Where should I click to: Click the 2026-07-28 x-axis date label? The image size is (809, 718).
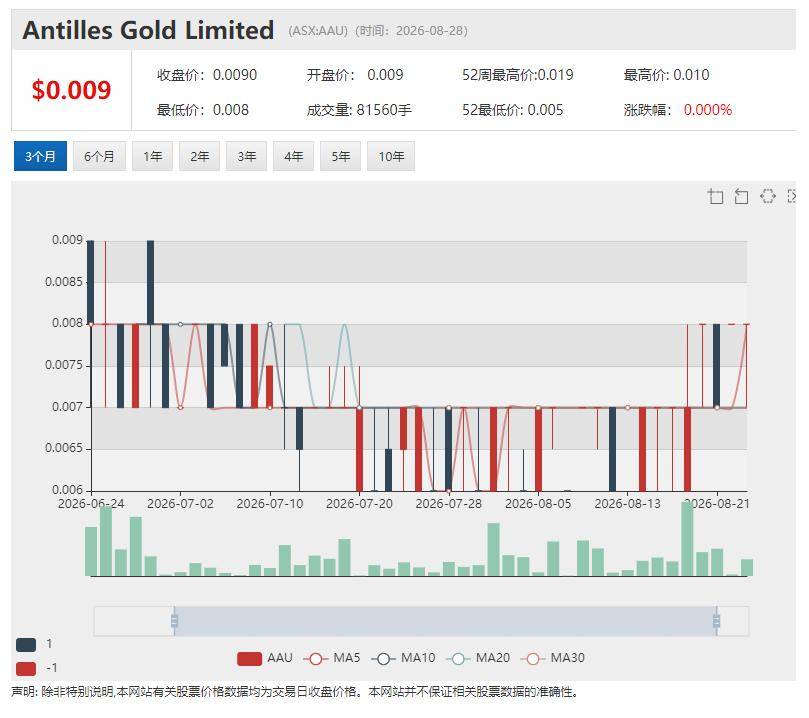click(x=449, y=504)
